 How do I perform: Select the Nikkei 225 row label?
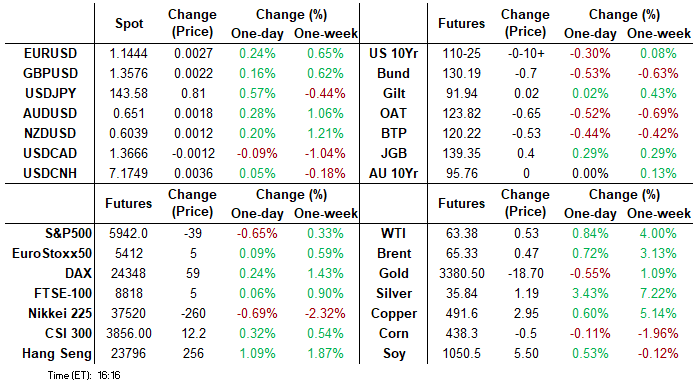(60, 313)
